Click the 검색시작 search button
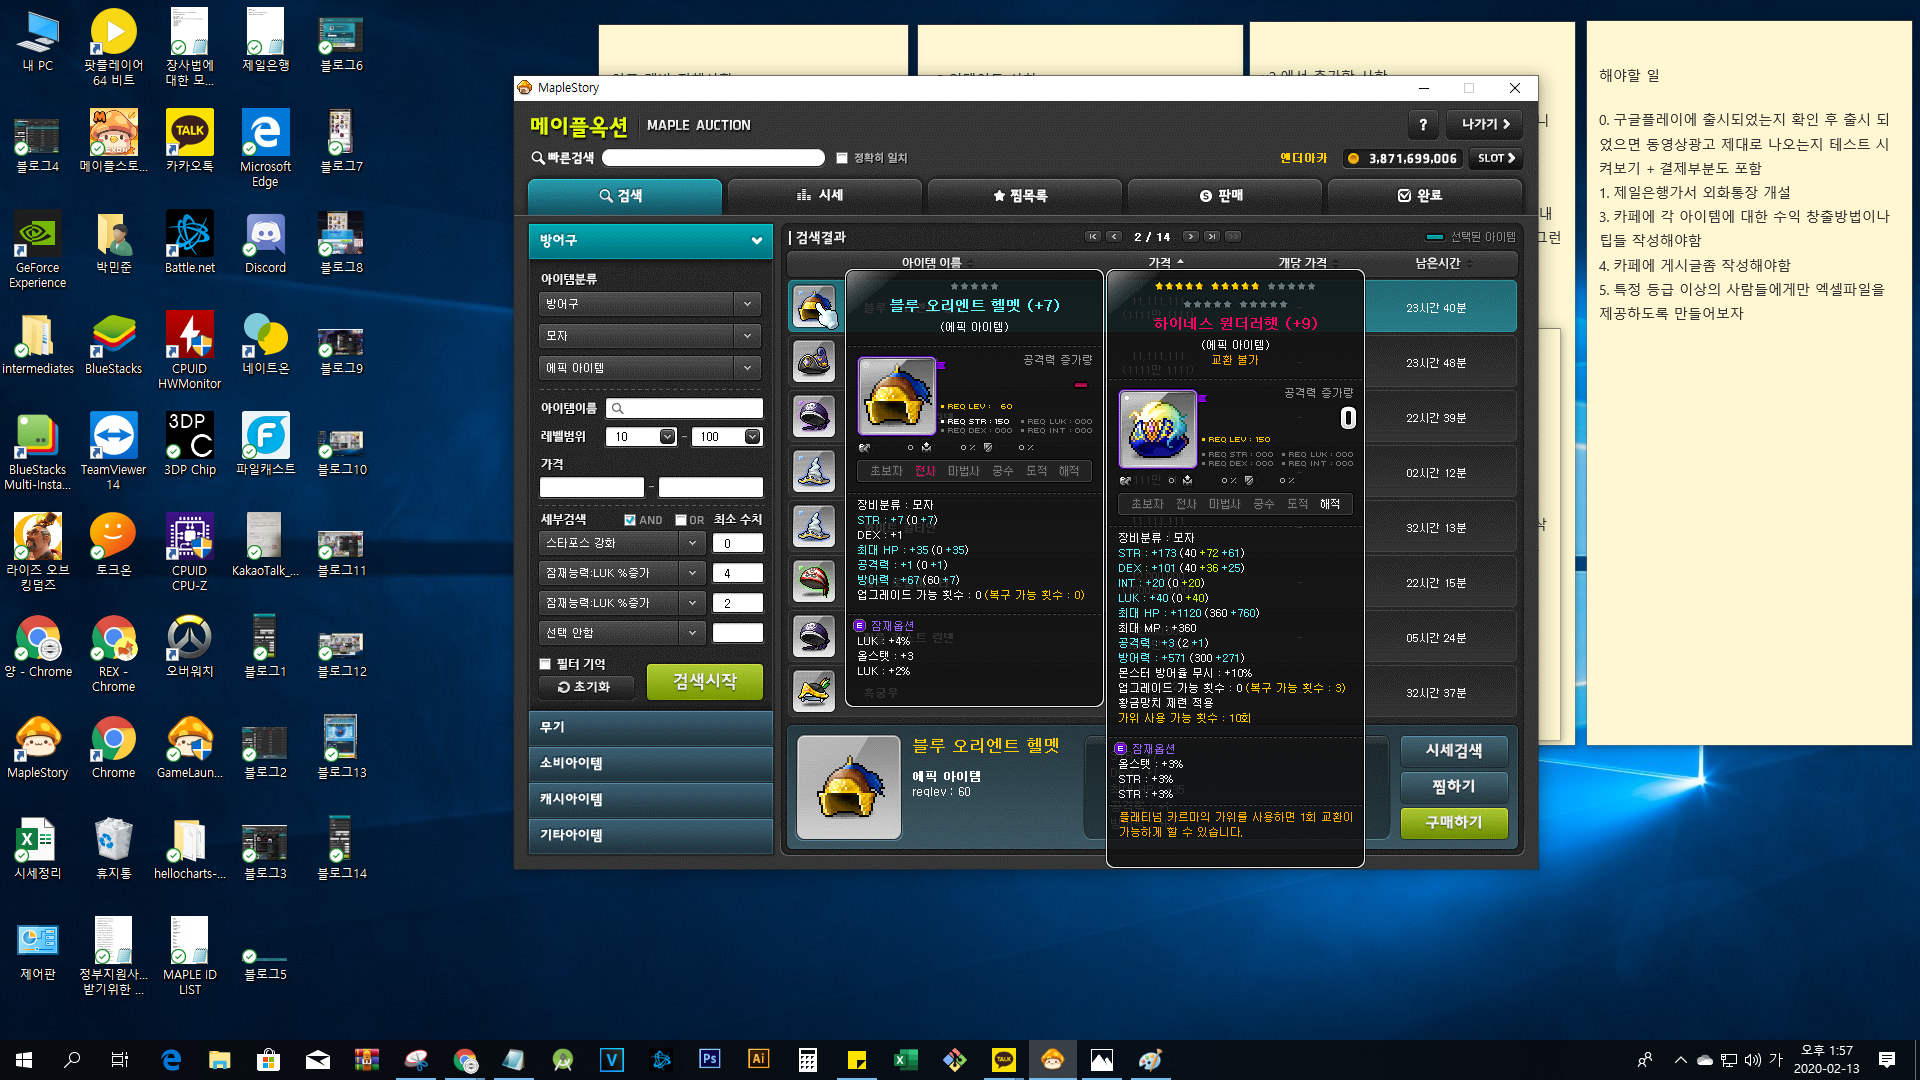1920x1080 pixels. 705,682
